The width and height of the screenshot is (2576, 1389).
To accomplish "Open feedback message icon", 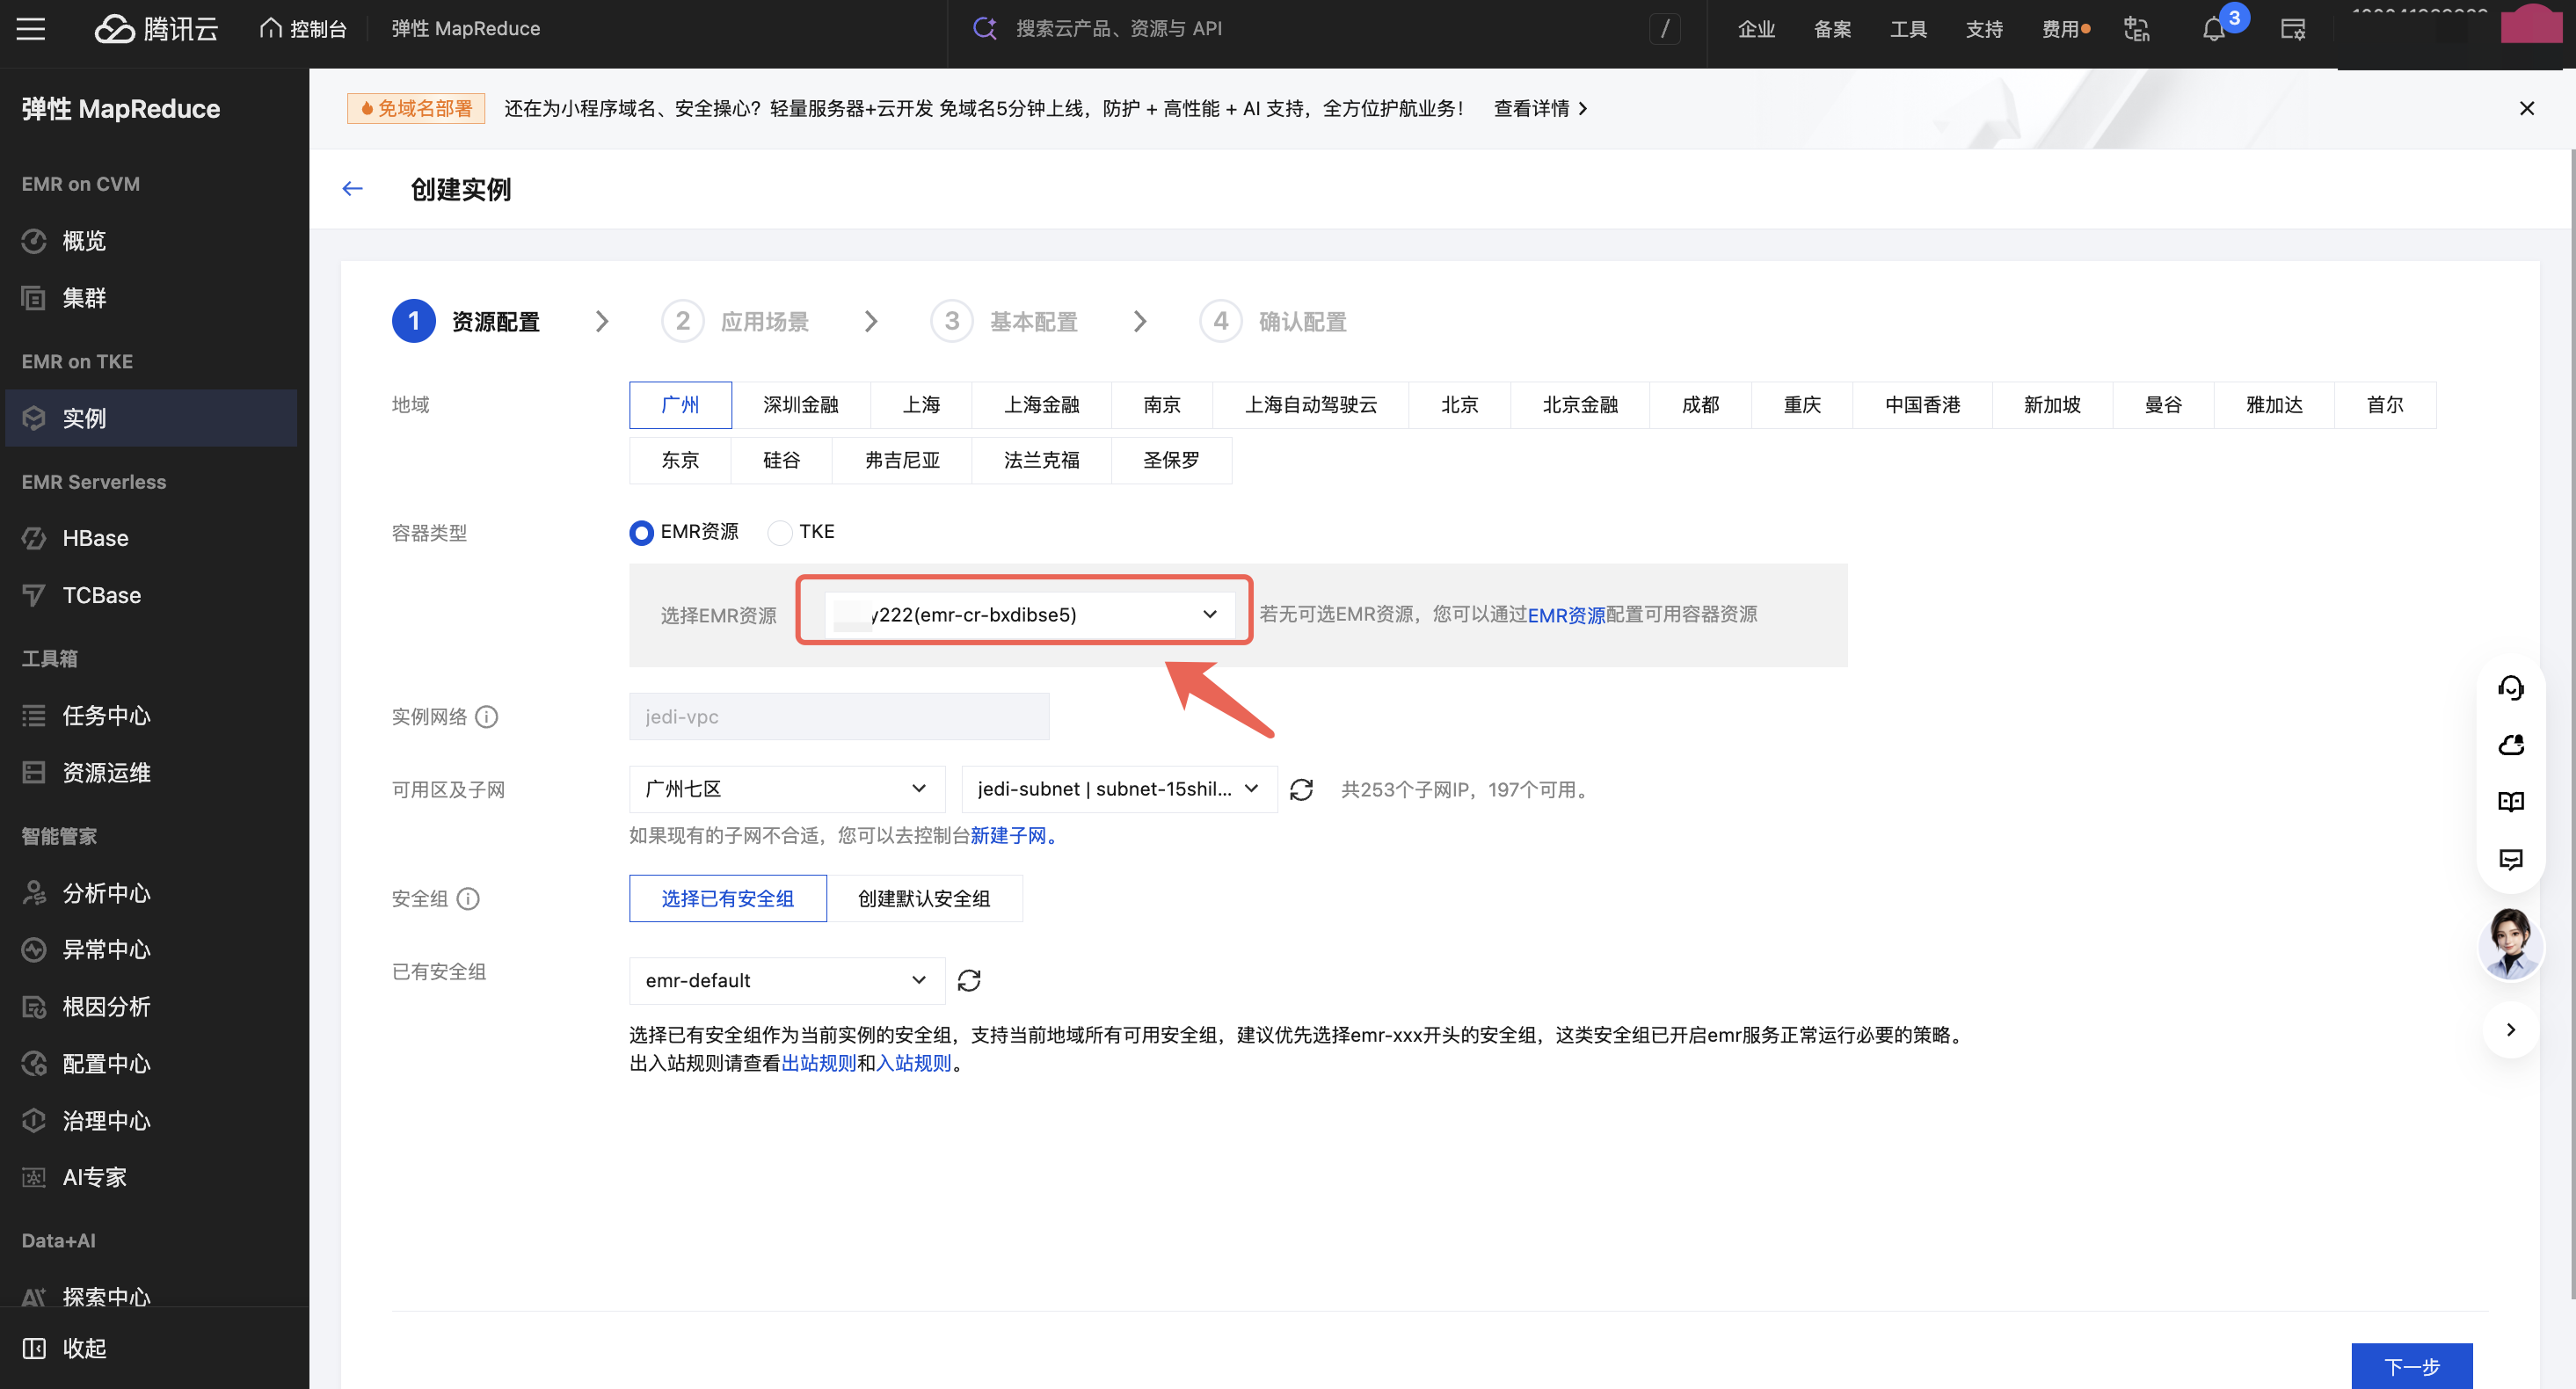I will click(2510, 859).
